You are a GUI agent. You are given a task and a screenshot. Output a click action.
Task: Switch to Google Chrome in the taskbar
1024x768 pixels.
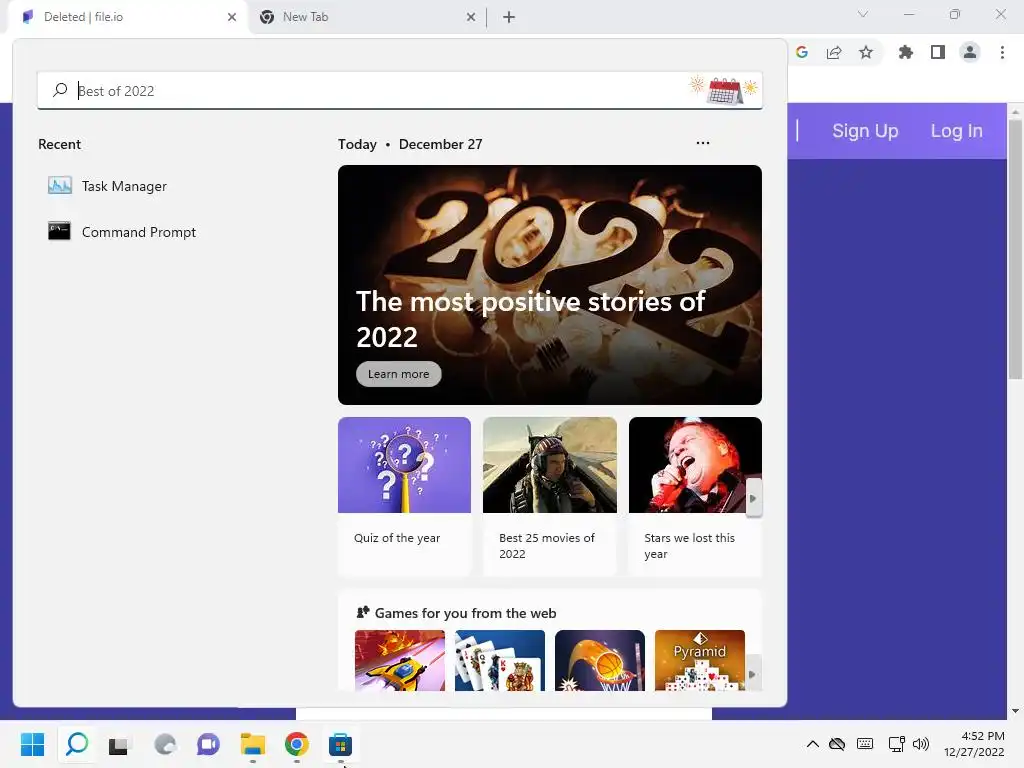coord(296,744)
